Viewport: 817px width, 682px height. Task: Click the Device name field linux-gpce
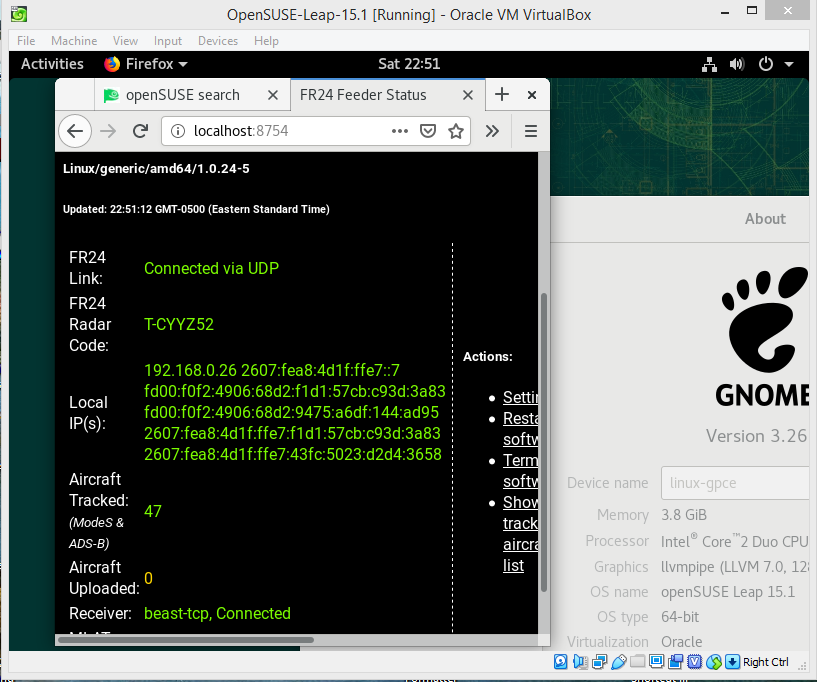[735, 483]
